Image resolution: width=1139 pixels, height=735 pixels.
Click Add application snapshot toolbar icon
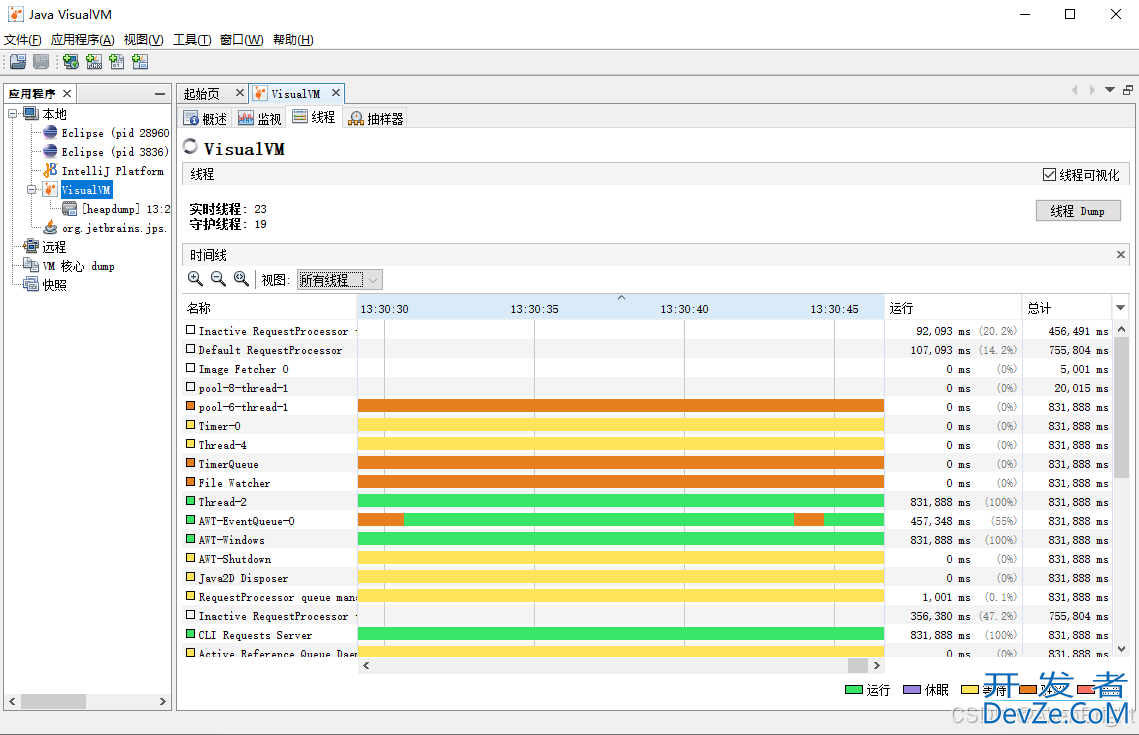pos(140,62)
